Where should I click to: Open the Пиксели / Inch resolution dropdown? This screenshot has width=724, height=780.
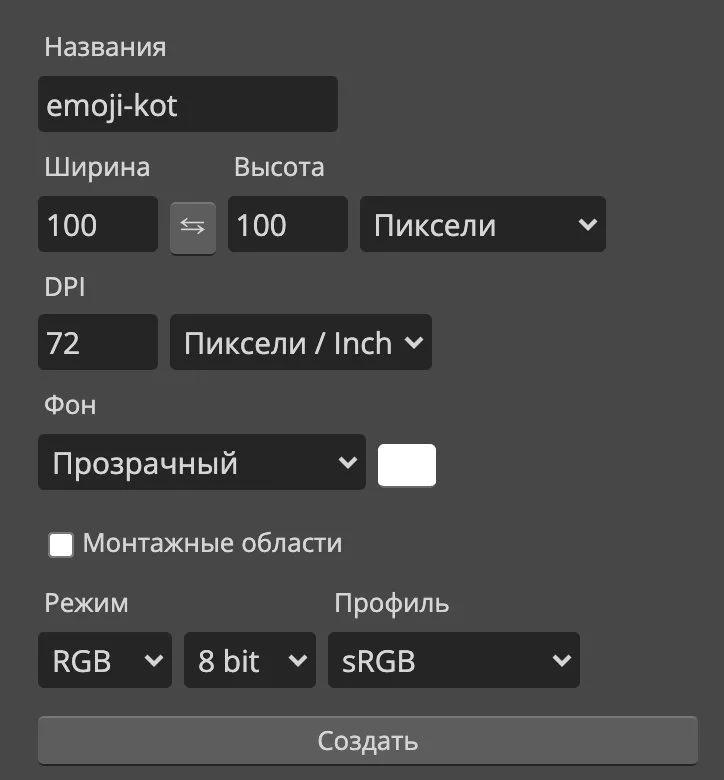click(x=301, y=342)
